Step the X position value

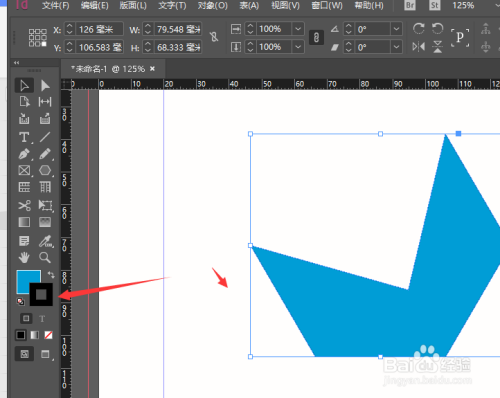[x=69, y=29]
